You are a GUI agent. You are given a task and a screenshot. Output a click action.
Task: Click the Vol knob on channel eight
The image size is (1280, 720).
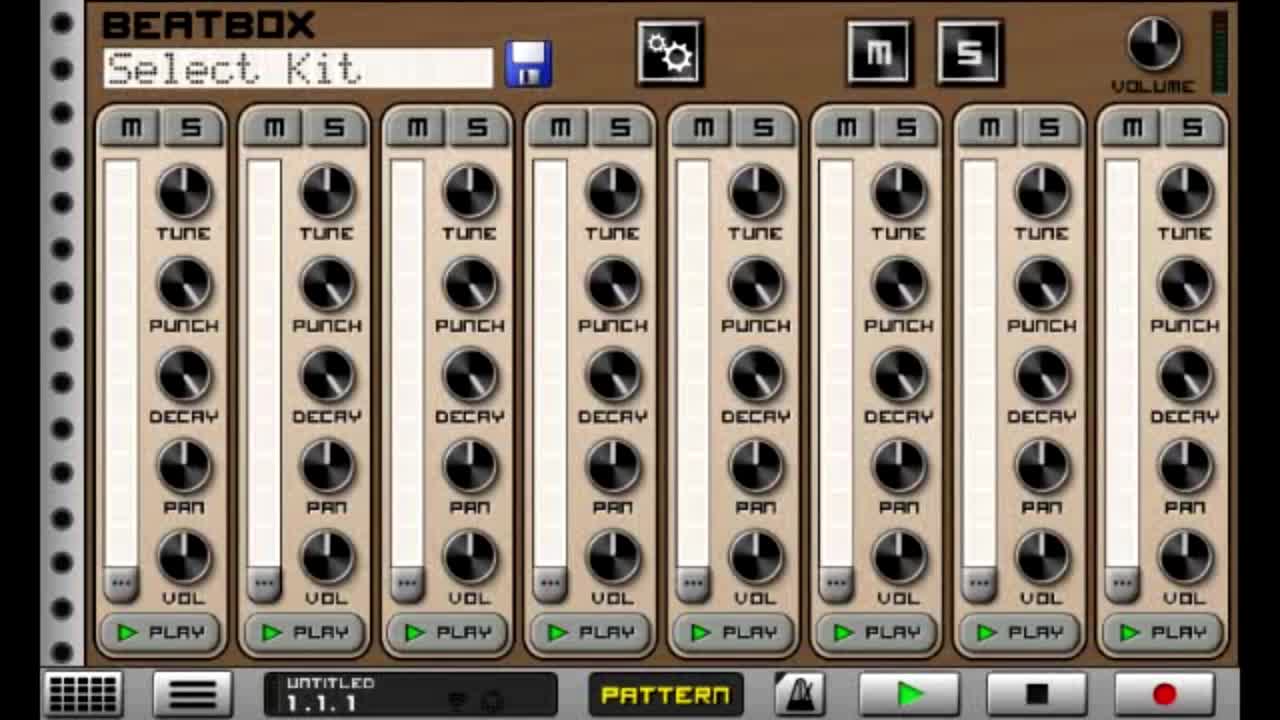click(x=1186, y=557)
